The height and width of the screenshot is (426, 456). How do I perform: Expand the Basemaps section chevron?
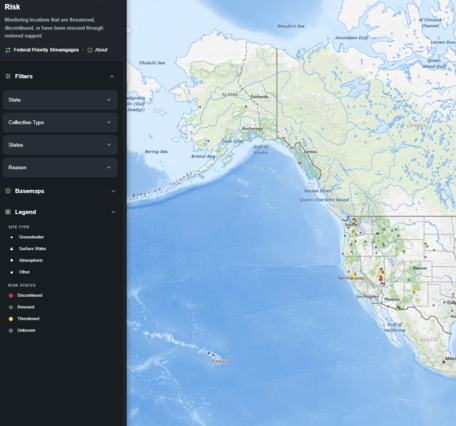click(x=113, y=191)
